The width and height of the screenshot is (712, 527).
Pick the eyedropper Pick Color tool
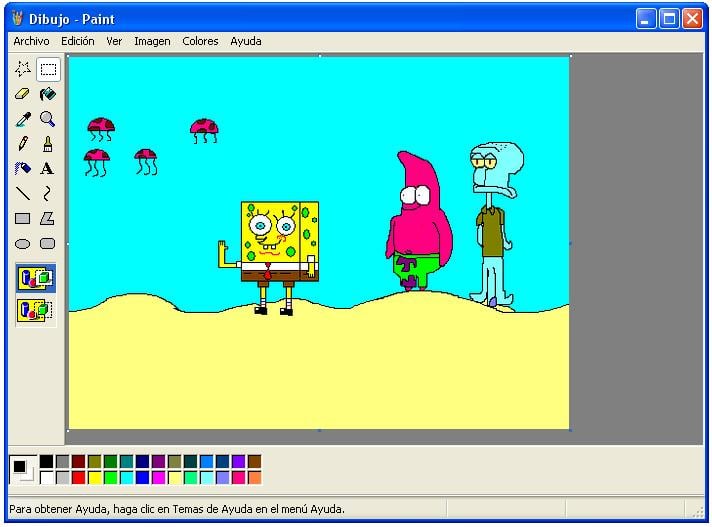pyautogui.click(x=23, y=119)
